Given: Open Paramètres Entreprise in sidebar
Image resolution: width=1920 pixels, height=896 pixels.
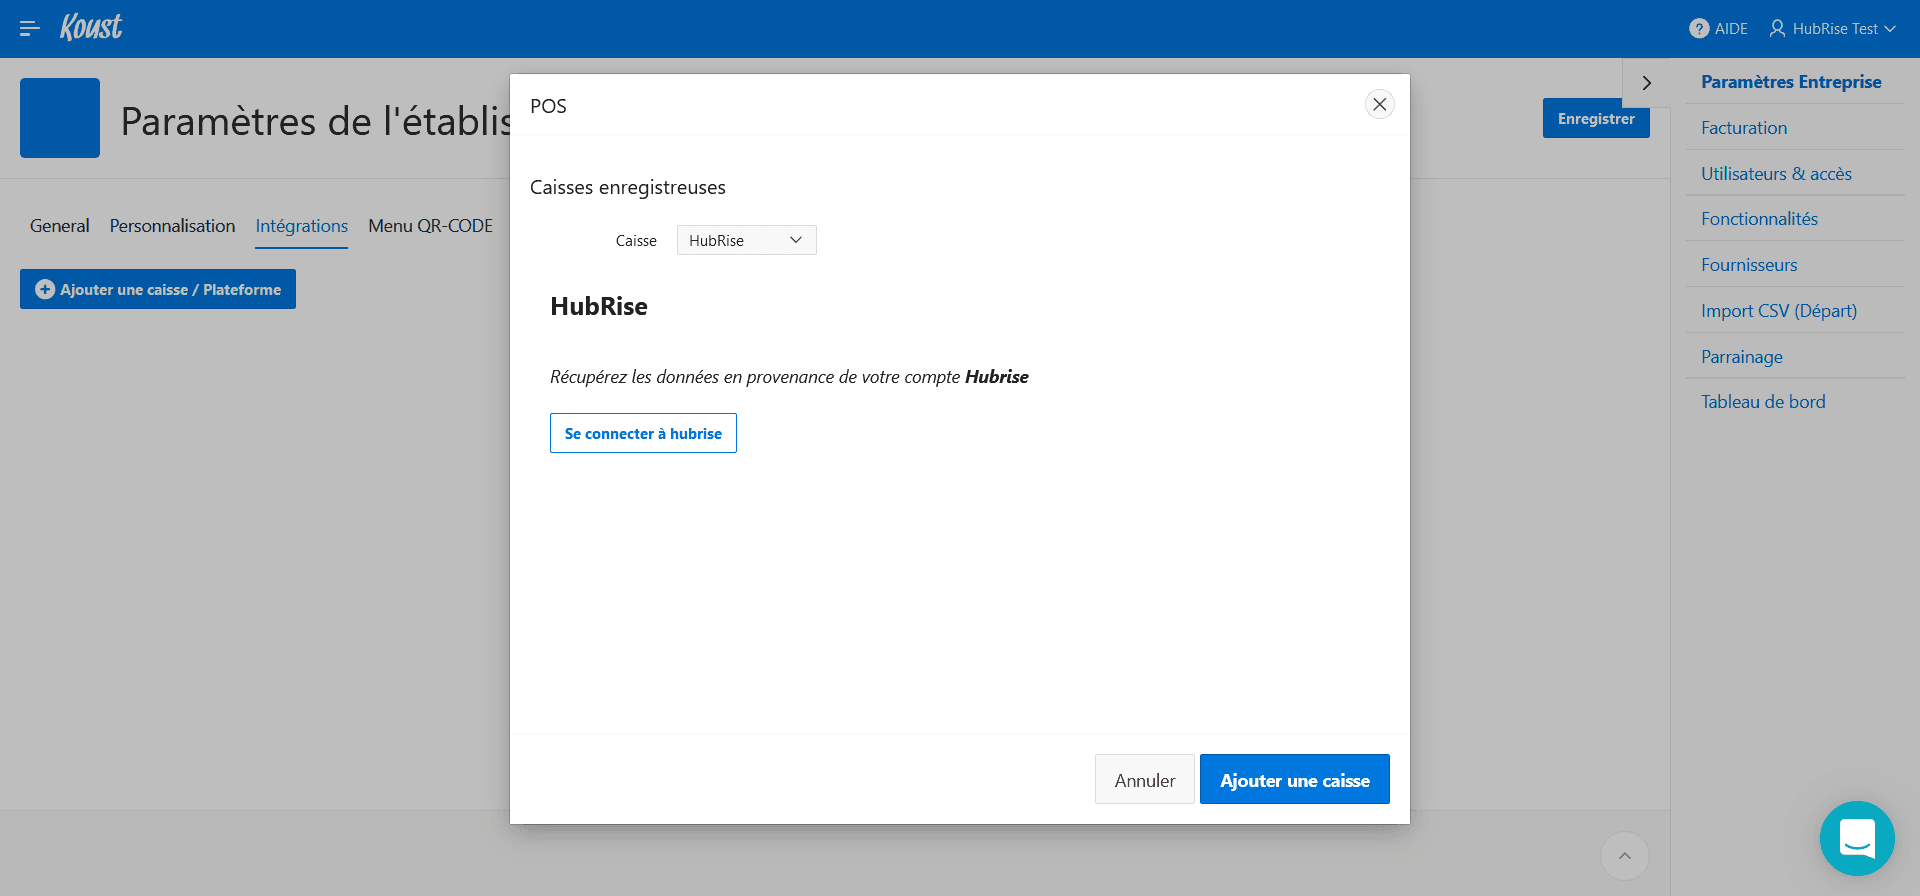Looking at the screenshot, I should click(x=1791, y=82).
